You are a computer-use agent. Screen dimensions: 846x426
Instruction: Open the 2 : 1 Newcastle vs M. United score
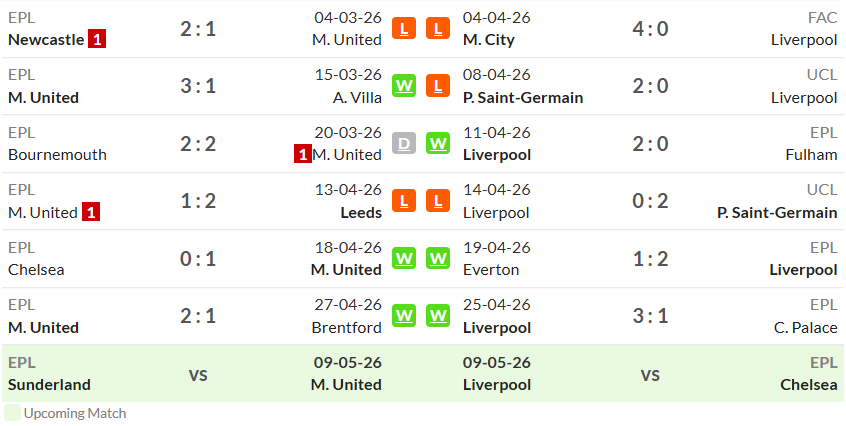click(x=198, y=29)
